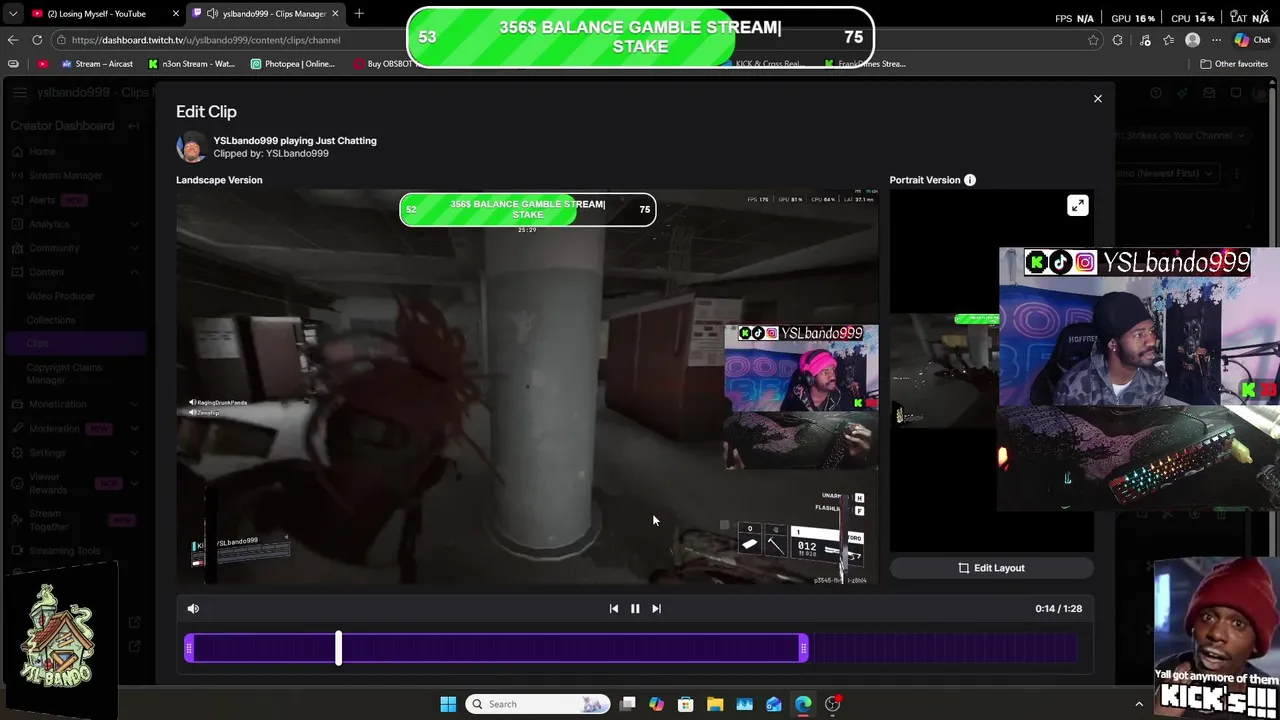The height and width of the screenshot is (720, 1280).
Task: Skip to the next frame
Action: tap(656, 608)
